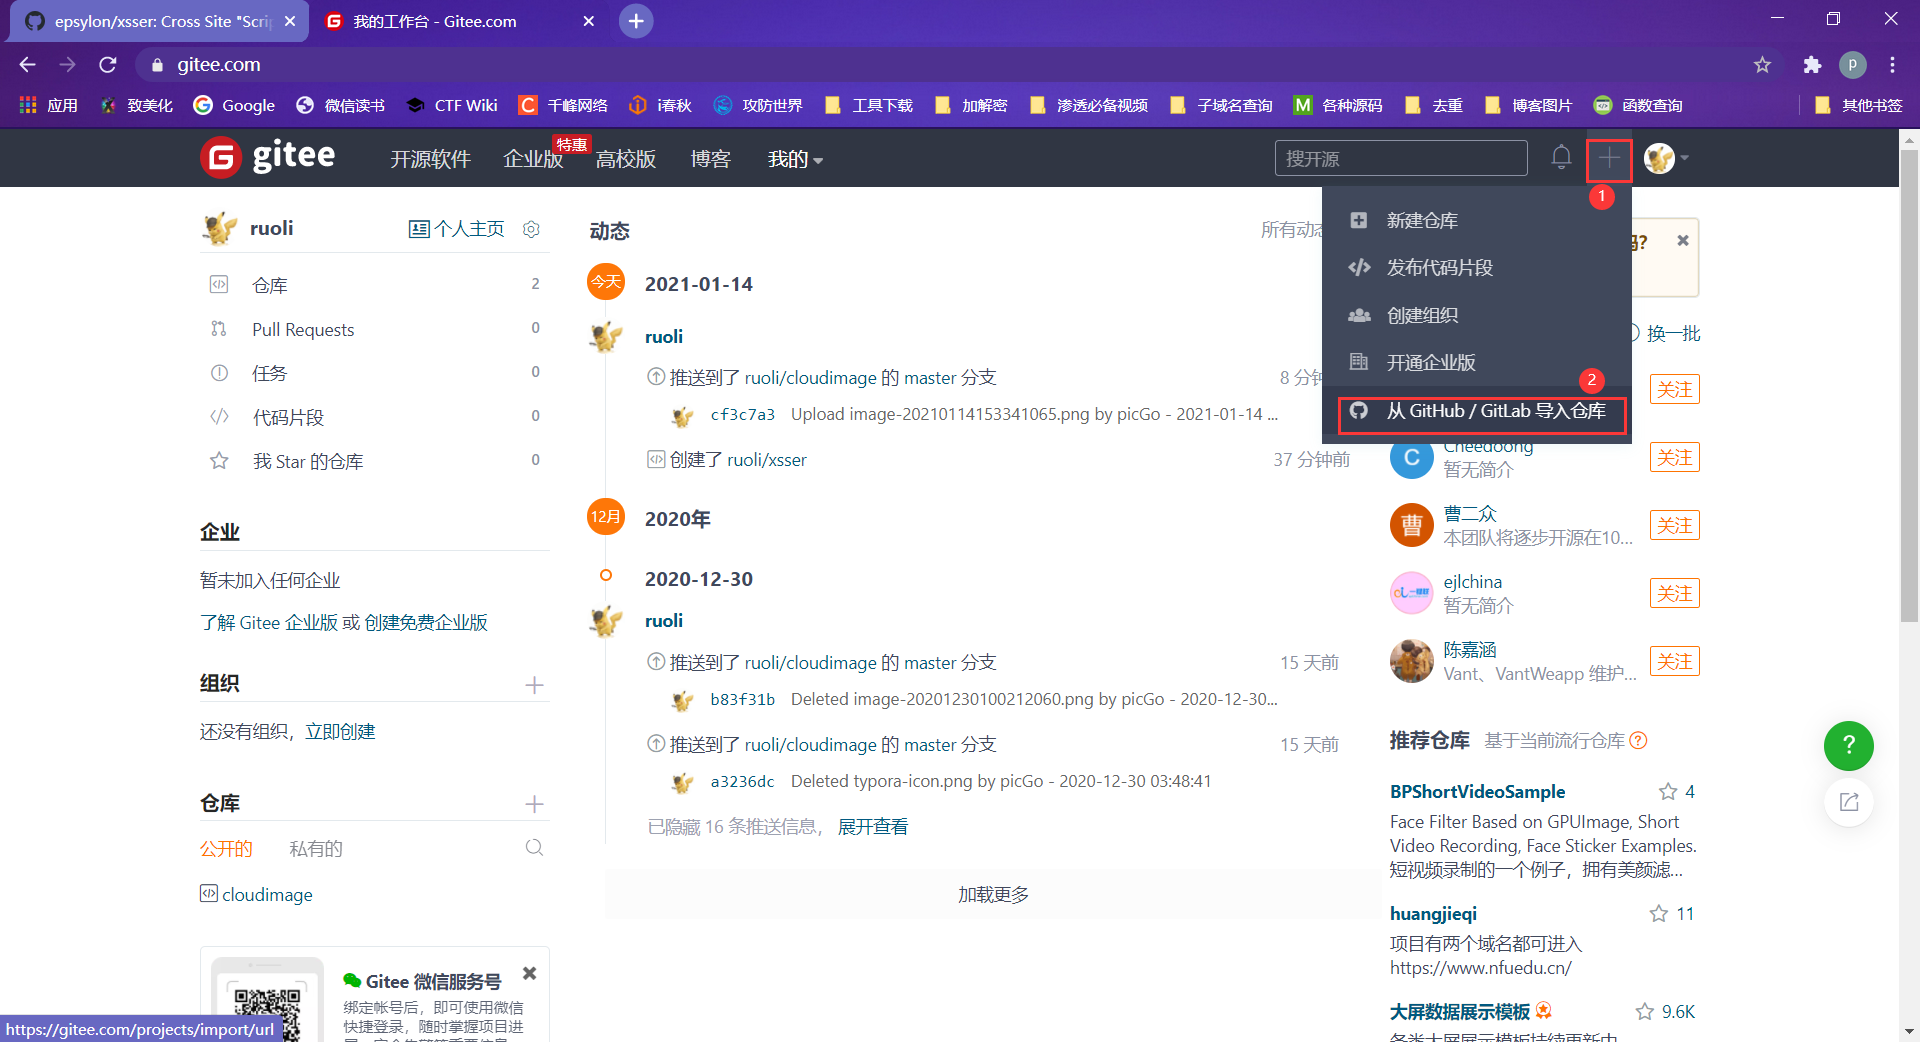
Task: Switch to the 私有的 repositories tab
Action: pyautogui.click(x=316, y=849)
